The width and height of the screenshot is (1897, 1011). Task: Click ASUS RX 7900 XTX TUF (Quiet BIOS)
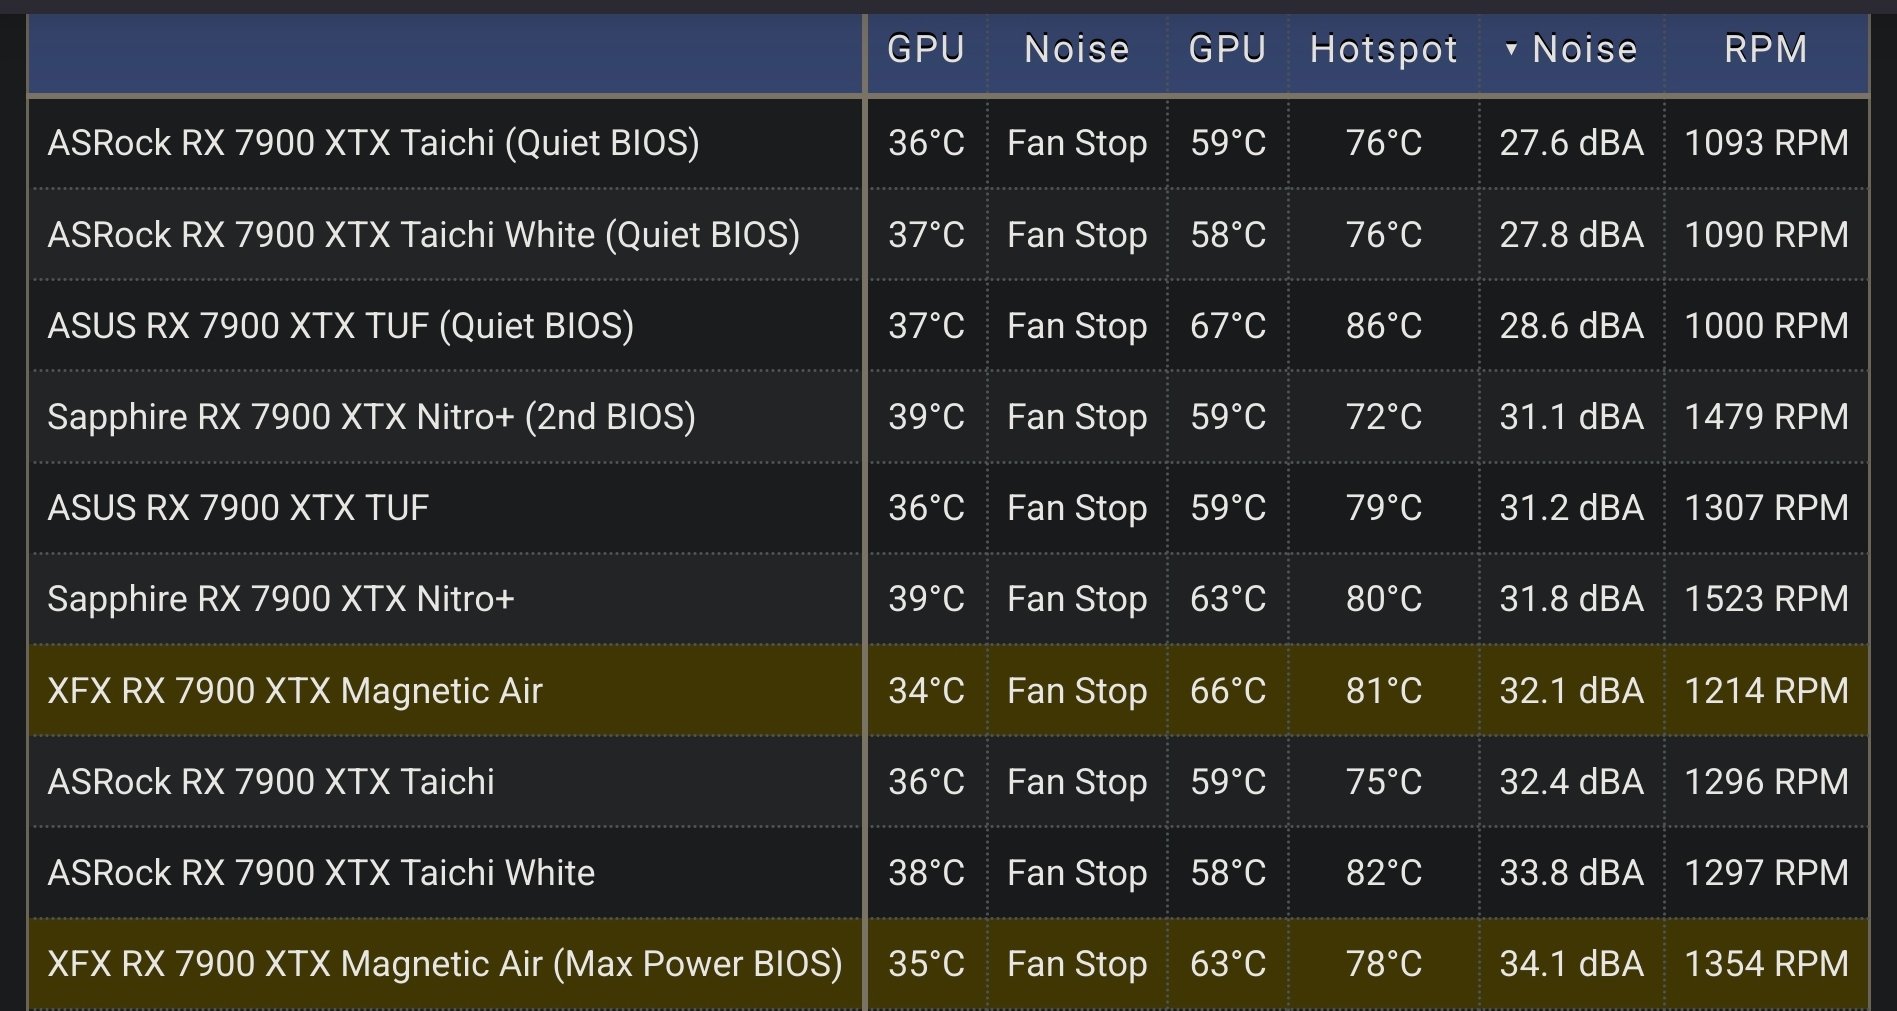(x=340, y=326)
